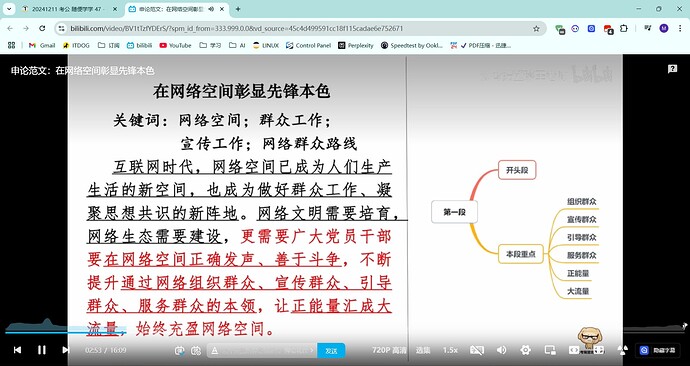Close the 申论范文 bilibili tab
The height and width of the screenshot is (366, 690).
tap(221, 9)
